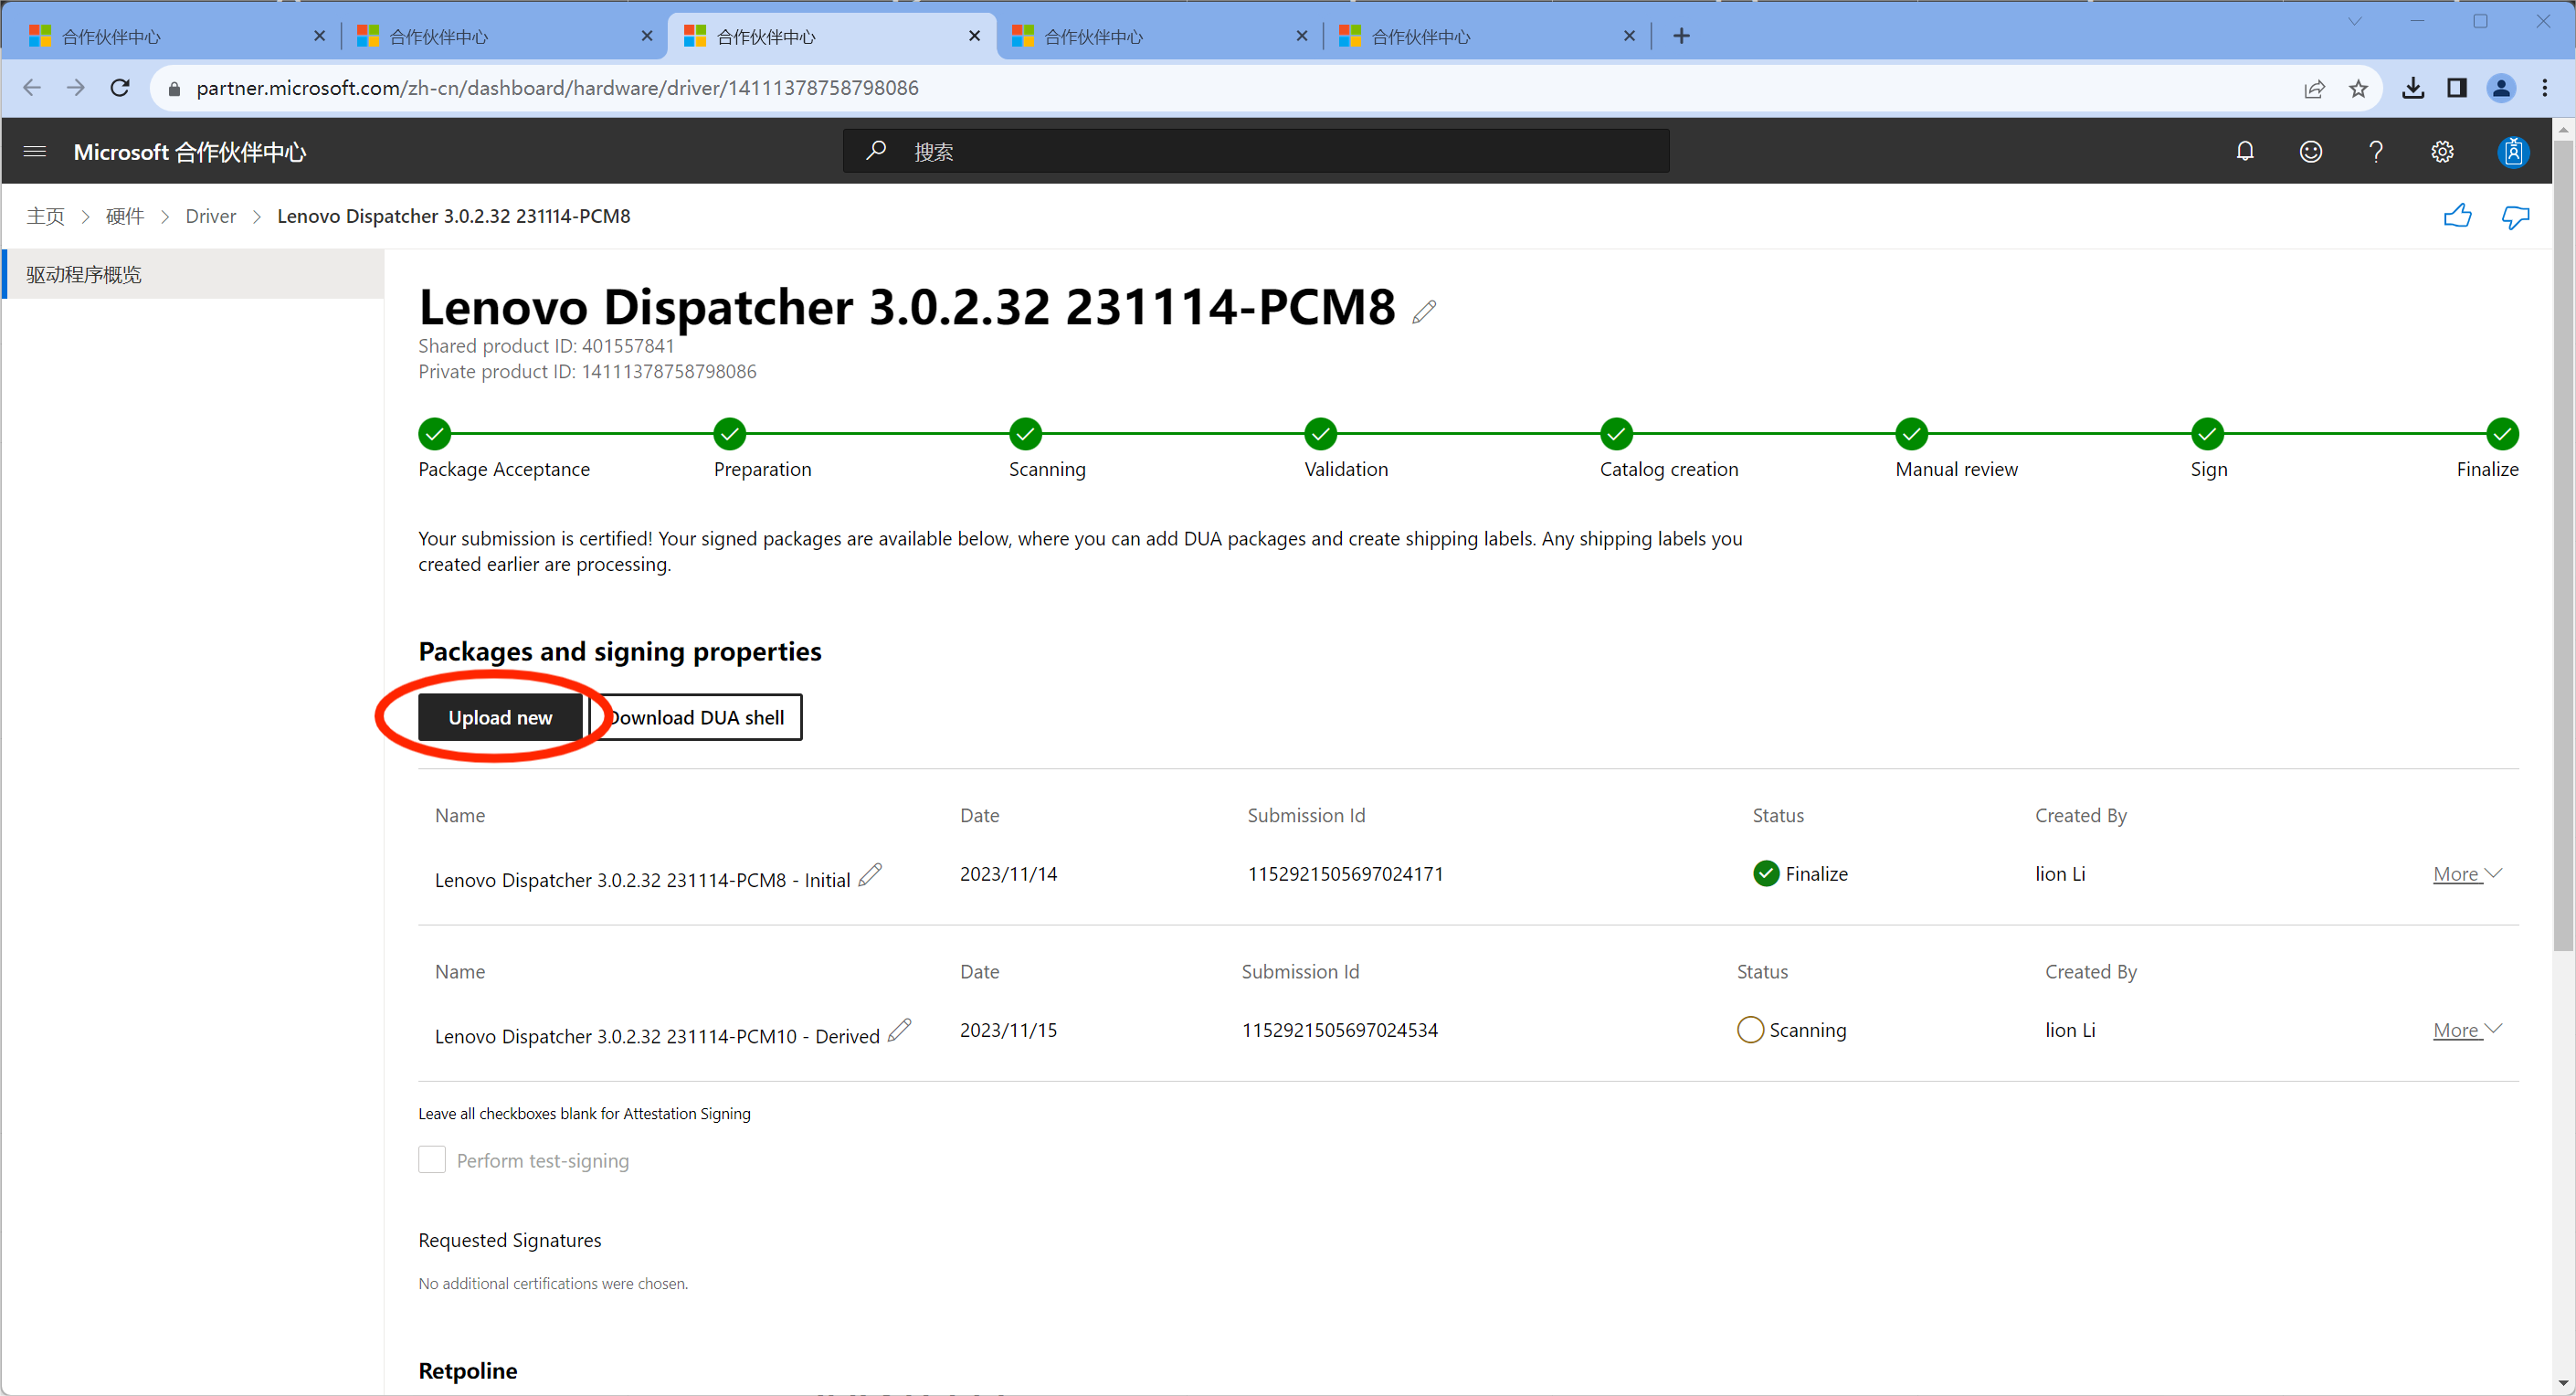
Task: Click the Upload new button
Action: click(500, 717)
